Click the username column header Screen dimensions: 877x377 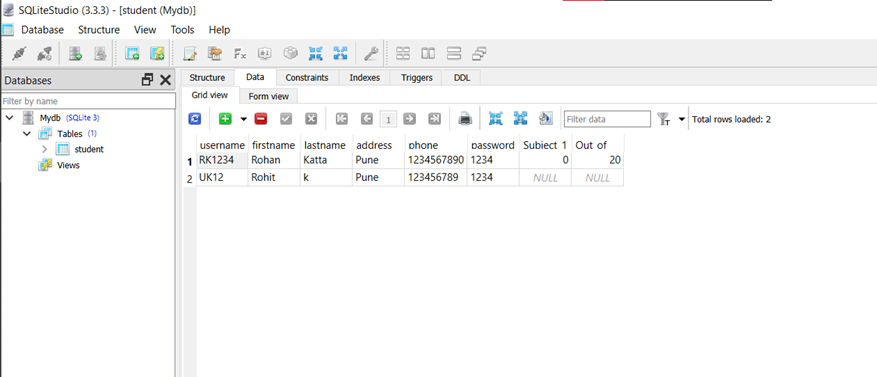[222, 145]
